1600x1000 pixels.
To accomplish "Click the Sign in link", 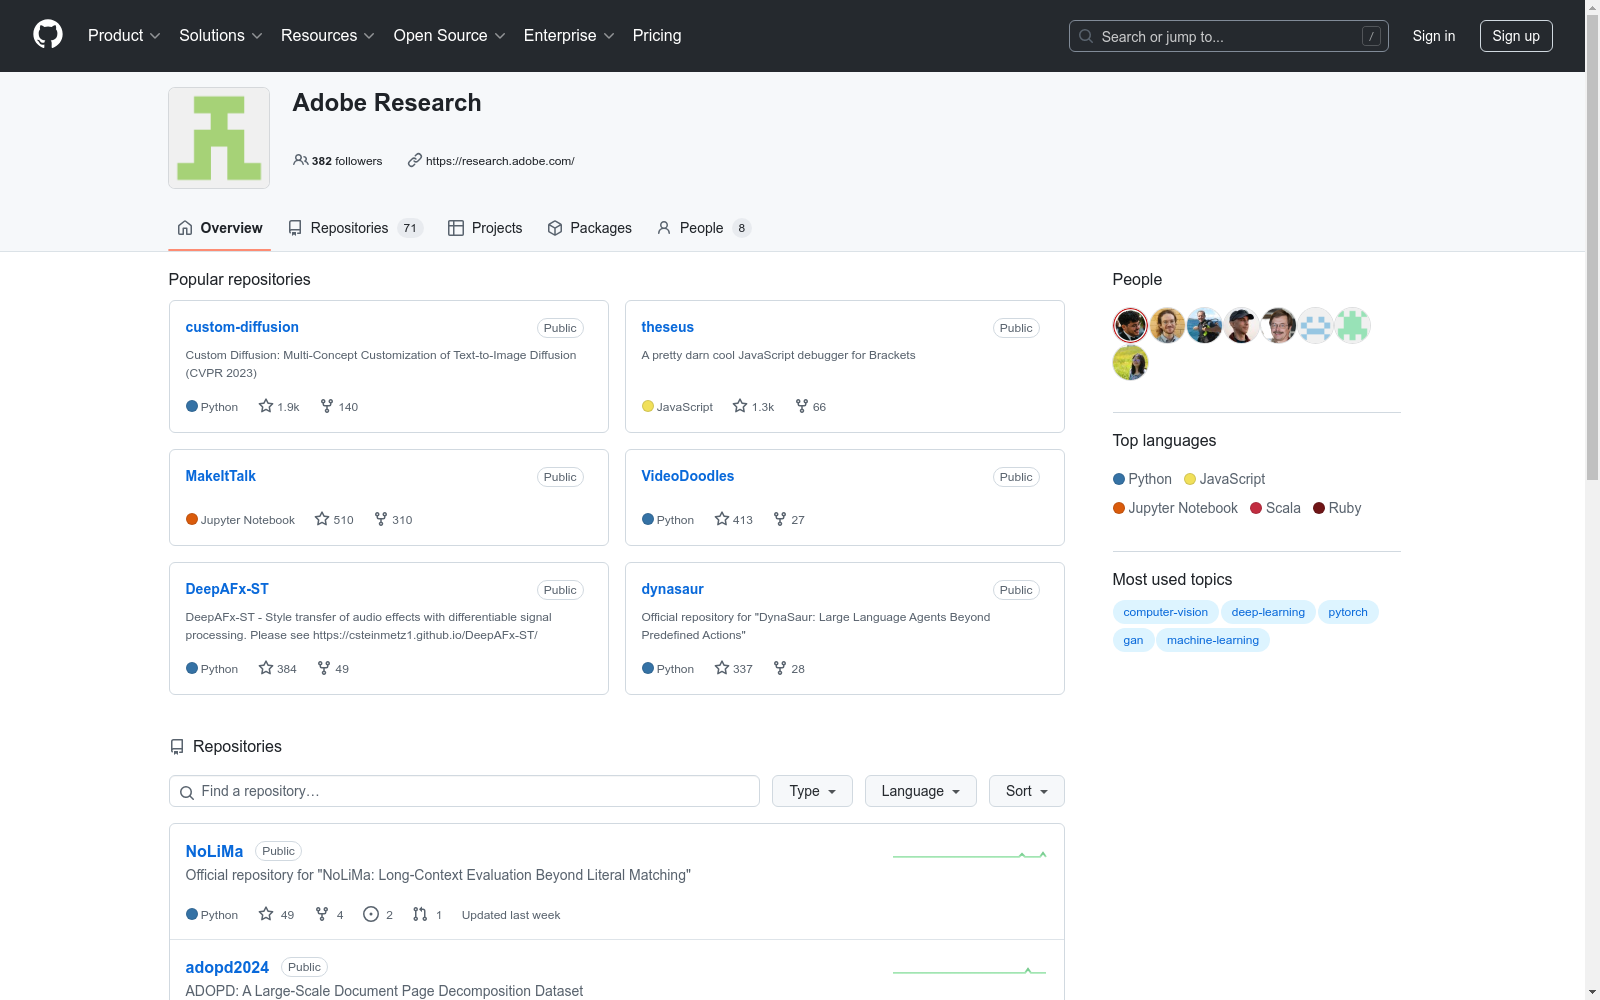I will 1434,36.
